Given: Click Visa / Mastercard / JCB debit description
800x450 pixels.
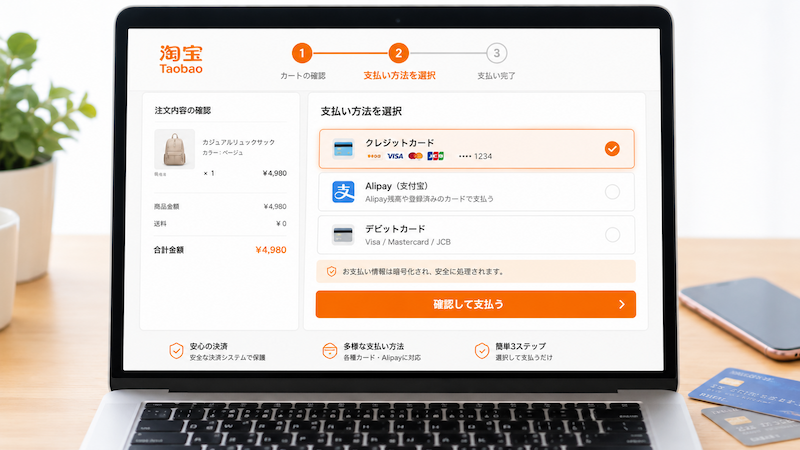Looking at the screenshot, I should point(408,242).
